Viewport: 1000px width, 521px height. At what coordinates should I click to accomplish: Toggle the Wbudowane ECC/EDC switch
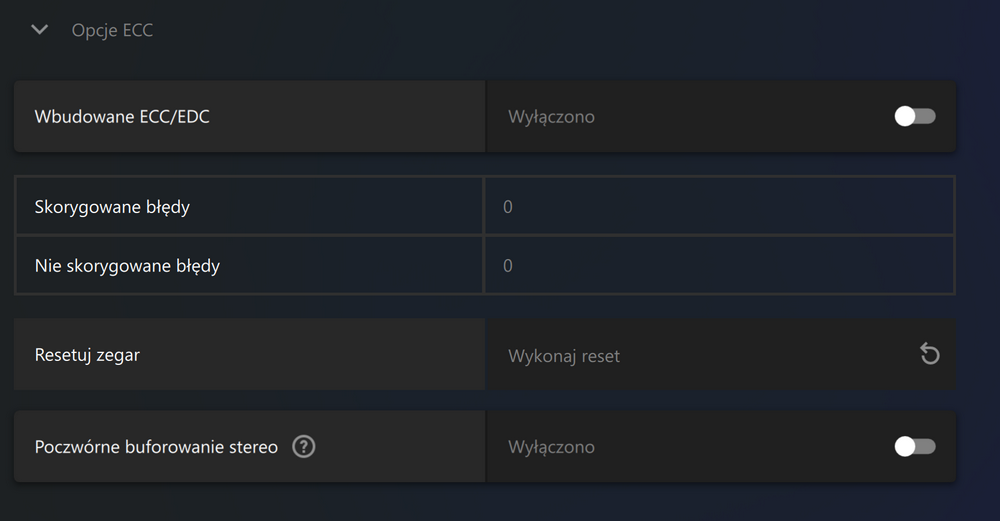pos(915,116)
